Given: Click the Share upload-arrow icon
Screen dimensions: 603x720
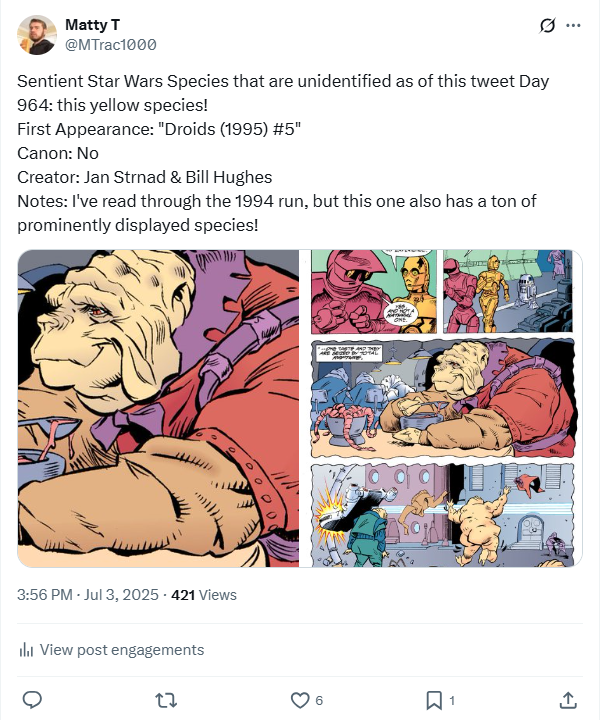Looking at the screenshot, I should tap(567, 700).
